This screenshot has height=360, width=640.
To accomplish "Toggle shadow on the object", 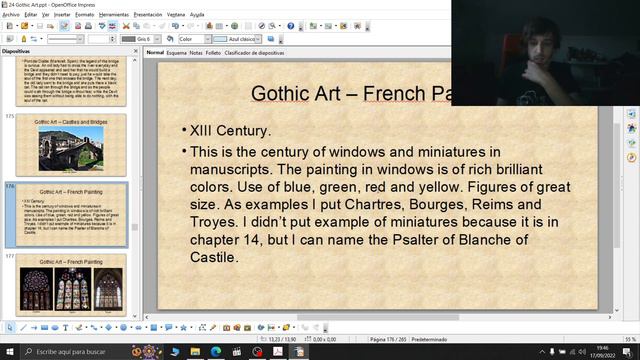I will [x=271, y=39].
